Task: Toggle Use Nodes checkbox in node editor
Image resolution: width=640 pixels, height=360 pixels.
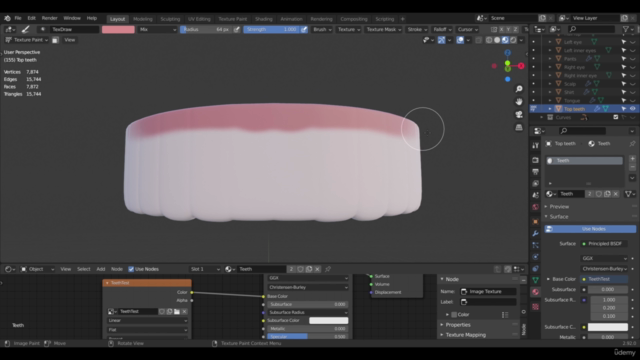Action: [x=131, y=269]
